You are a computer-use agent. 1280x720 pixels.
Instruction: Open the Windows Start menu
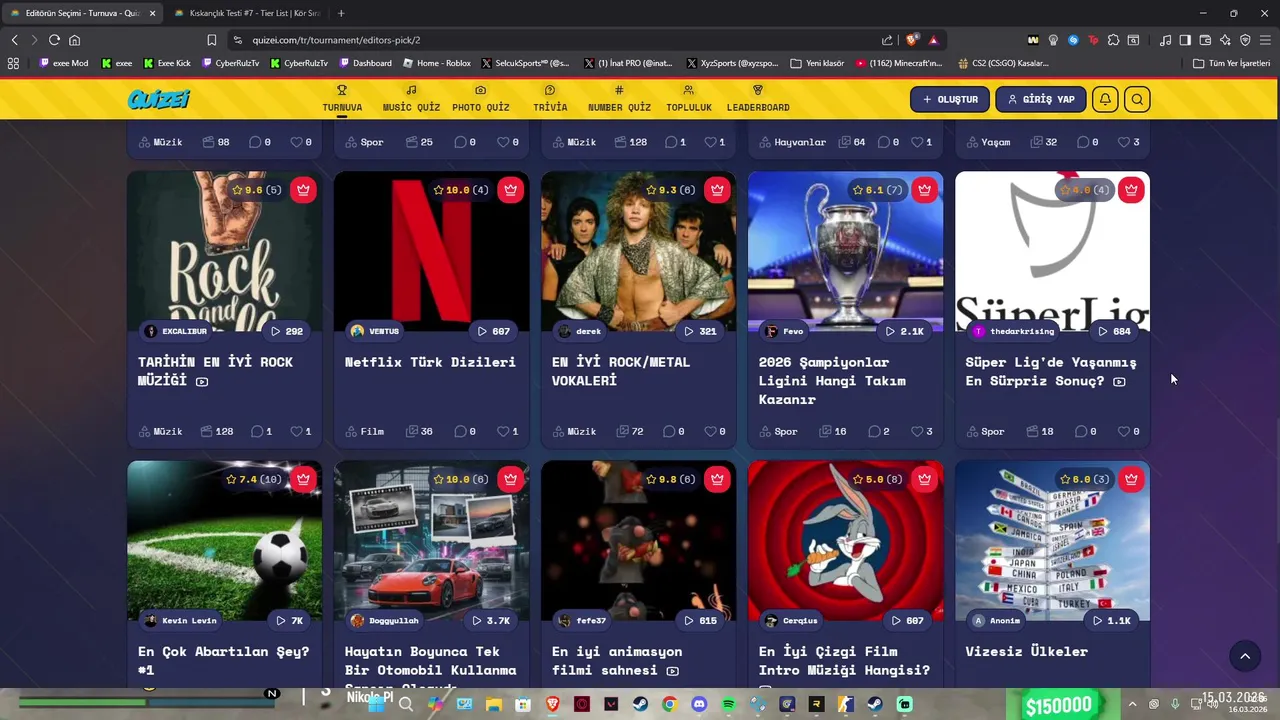coord(376,704)
